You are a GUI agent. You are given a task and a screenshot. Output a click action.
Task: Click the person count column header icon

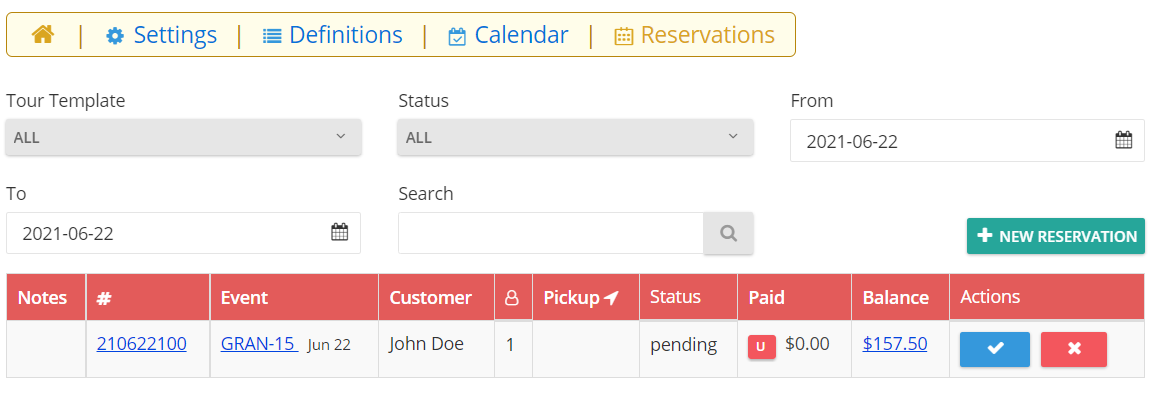coord(513,298)
